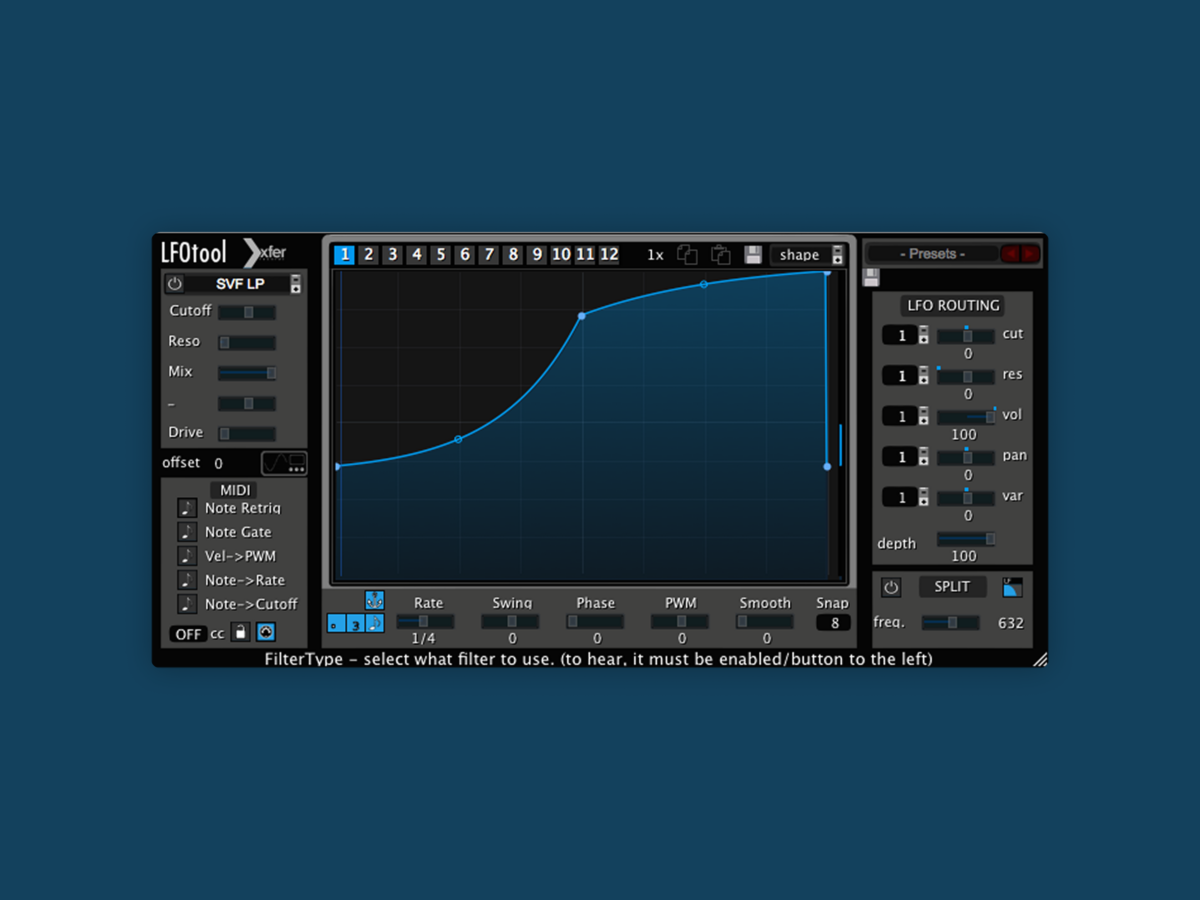The width and height of the screenshot is (1200, 900).
Task: Click the OFF cc selector button
Action: point(188,634)
